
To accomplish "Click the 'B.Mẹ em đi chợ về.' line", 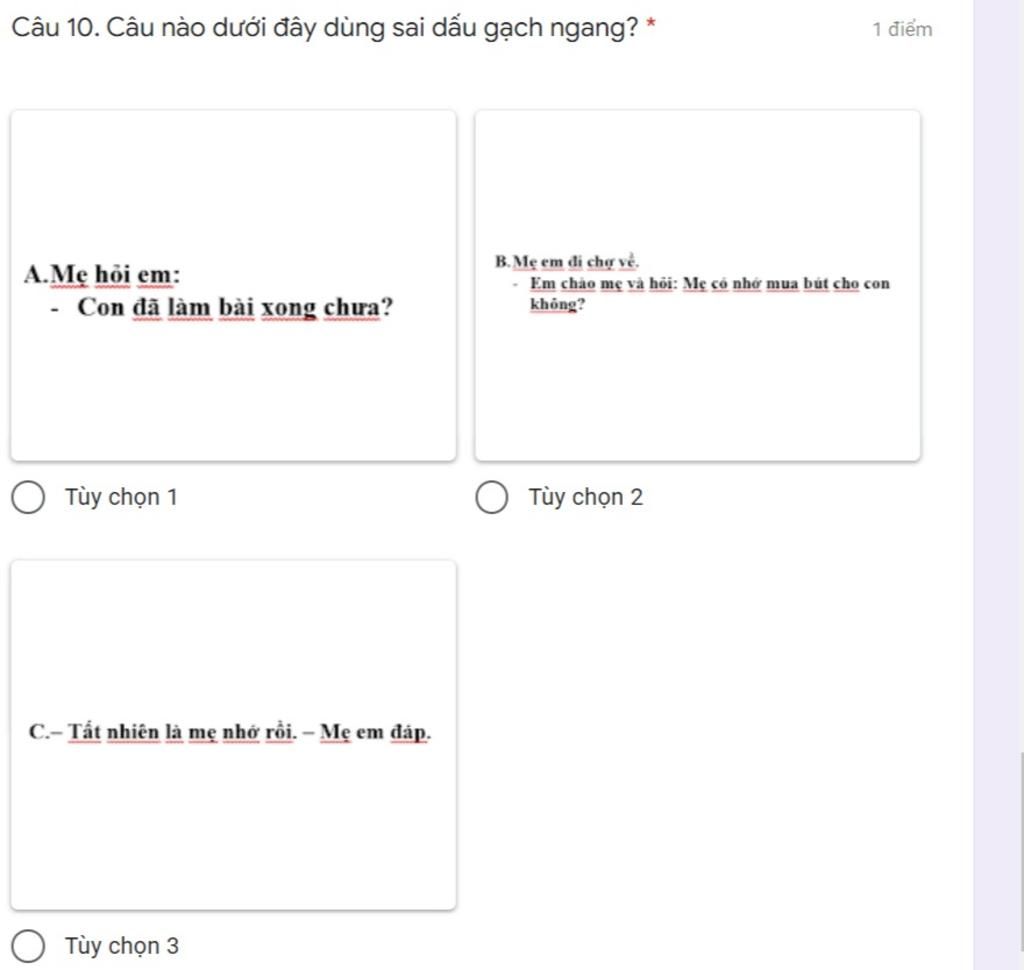I will click(x=567, y=262).
